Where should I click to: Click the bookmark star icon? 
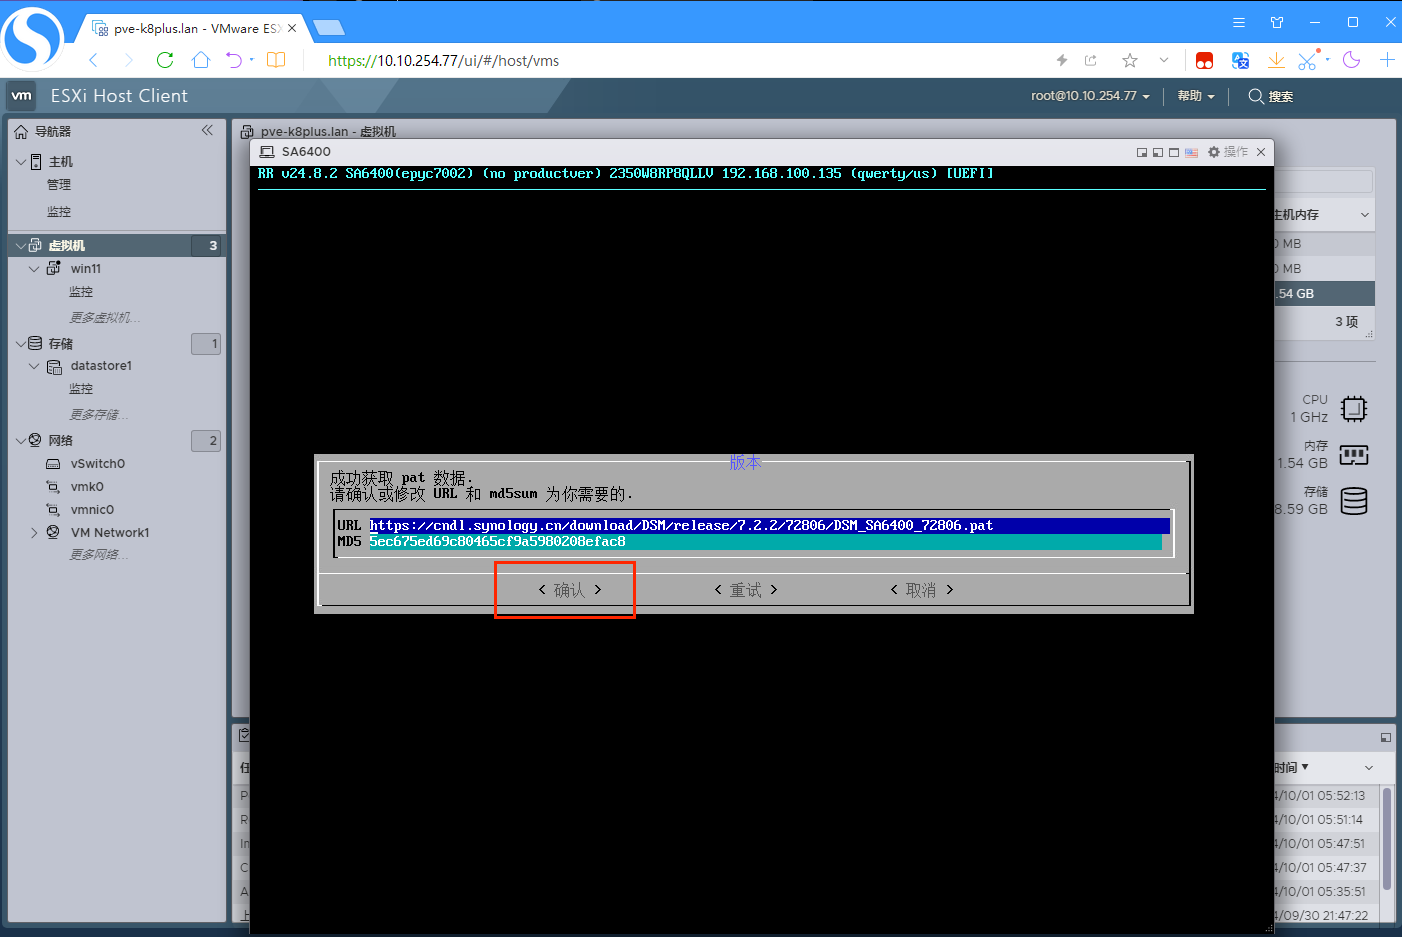(x=1130, y=60)
